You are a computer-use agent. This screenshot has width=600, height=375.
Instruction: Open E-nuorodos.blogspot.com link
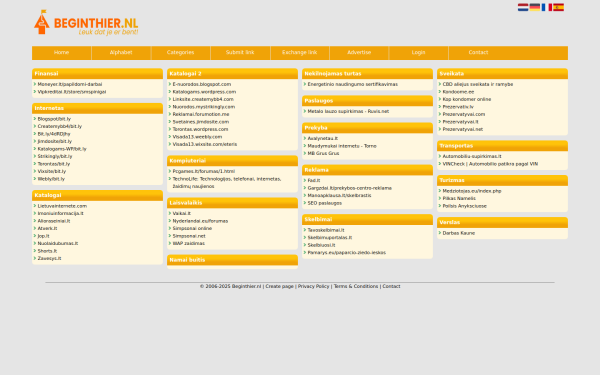pos(202,84)
